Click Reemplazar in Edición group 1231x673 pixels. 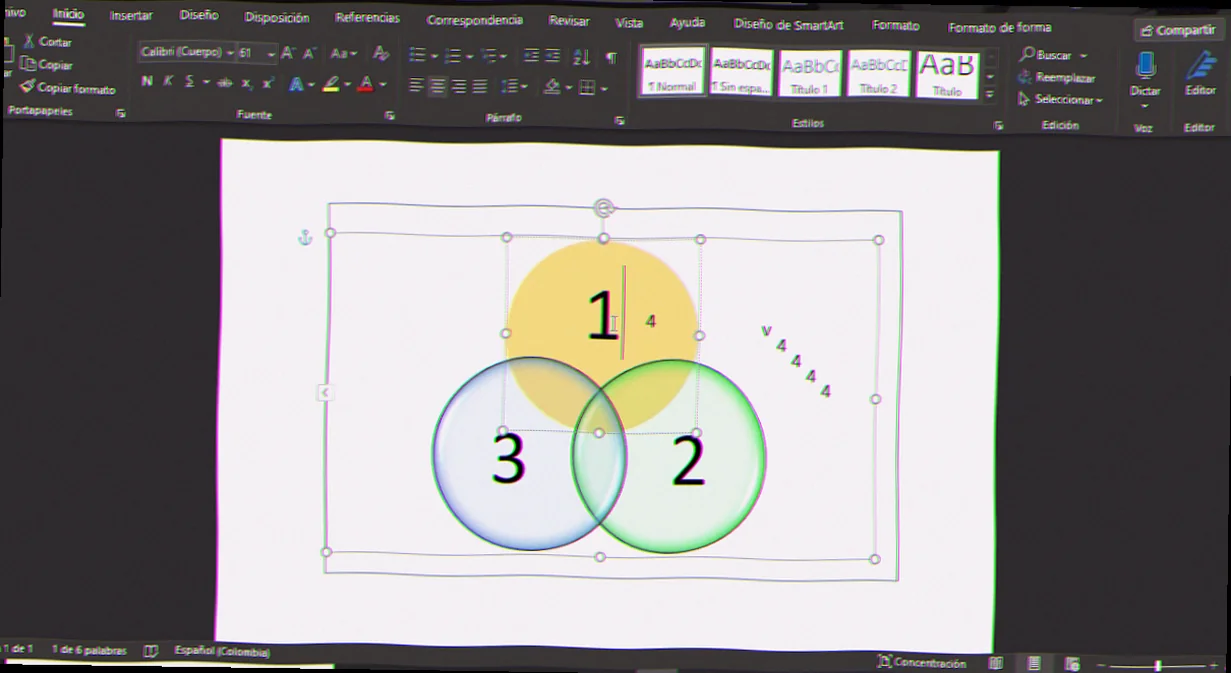tap(1057, 77)
